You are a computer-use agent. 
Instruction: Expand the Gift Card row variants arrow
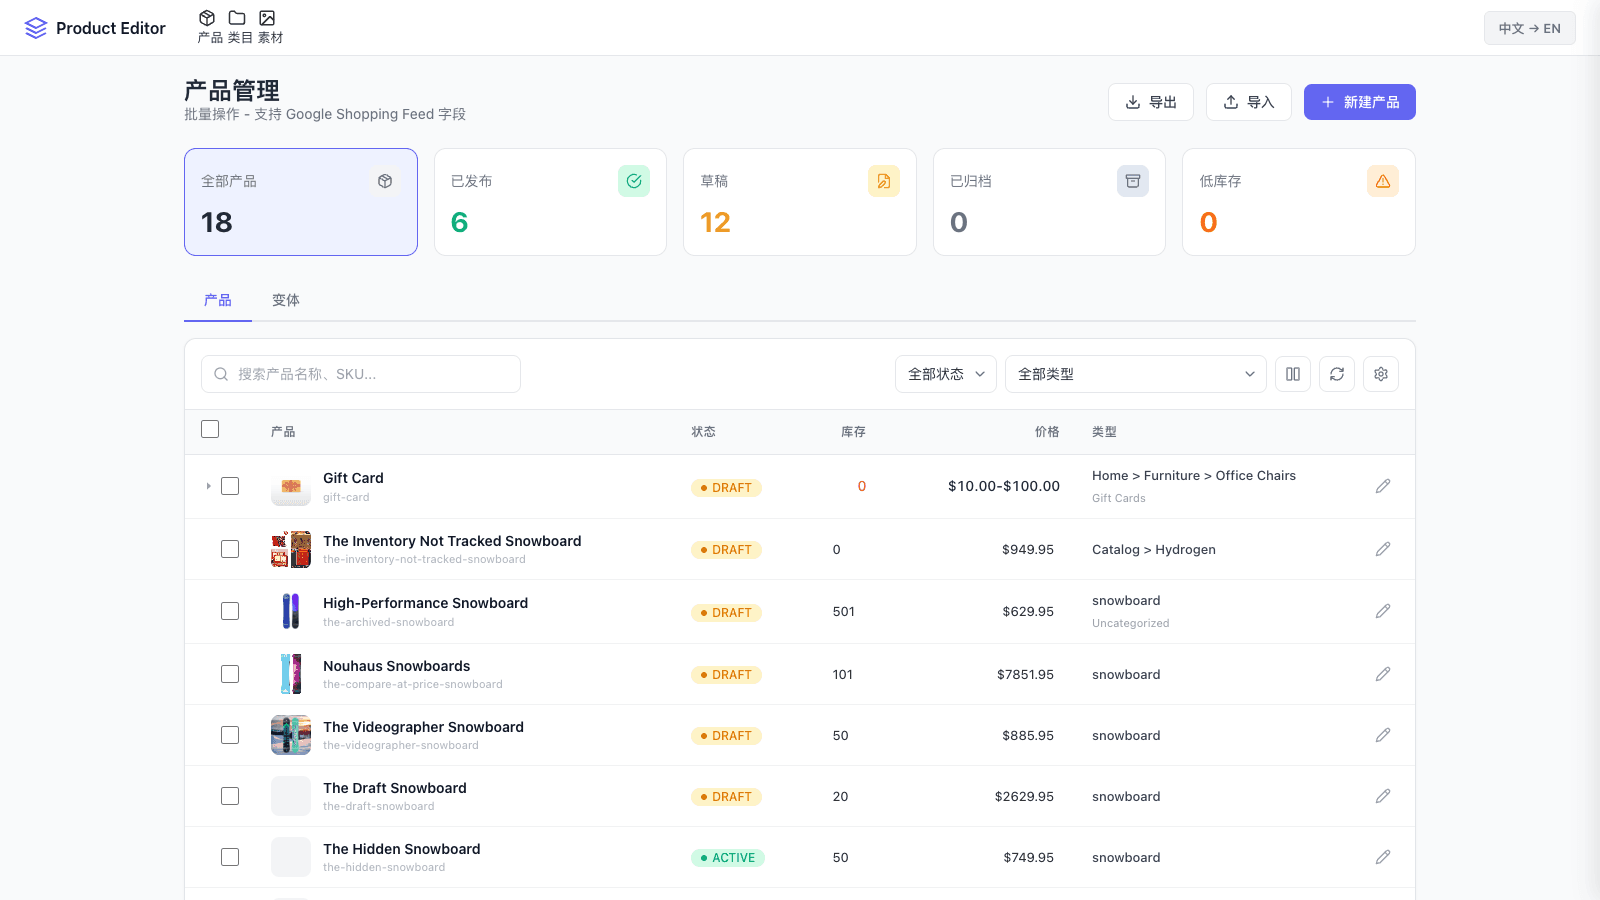[208, 486]
